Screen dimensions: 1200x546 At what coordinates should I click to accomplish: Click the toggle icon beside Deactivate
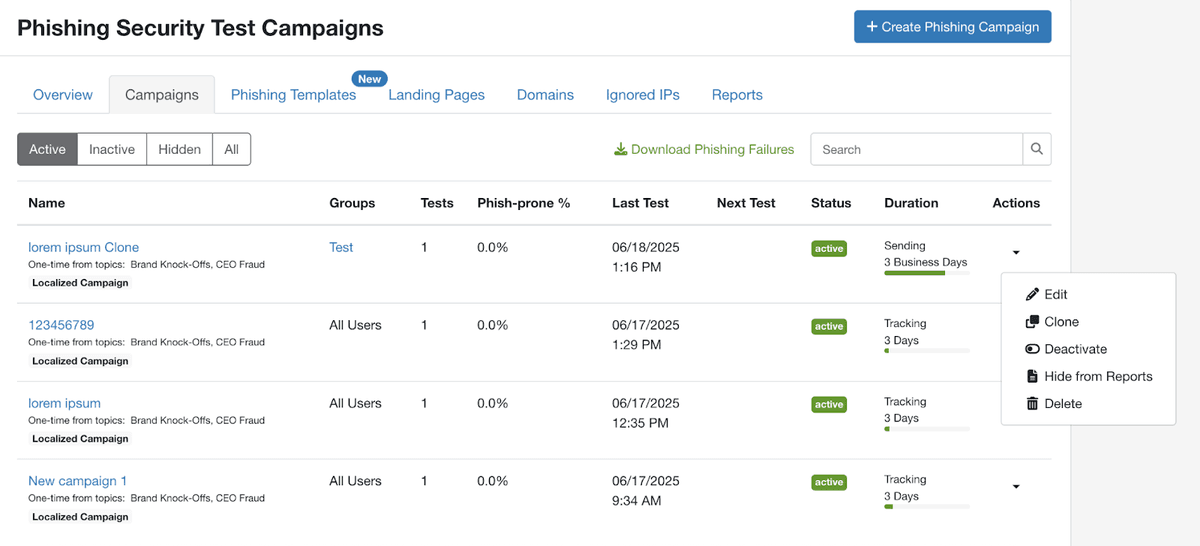coord(1033,349)
